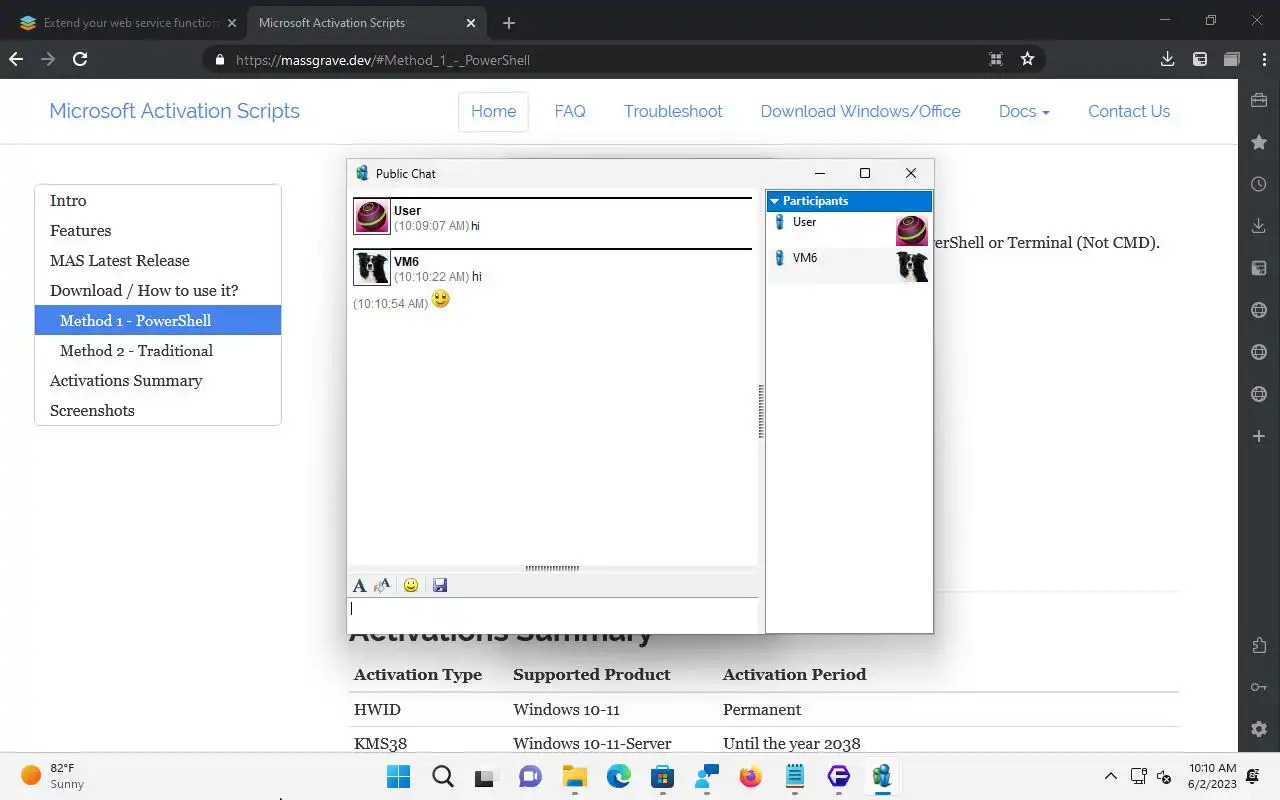Open the Home nav item
The height and width of the screenshot is (800, 1280).
(493, 111)
